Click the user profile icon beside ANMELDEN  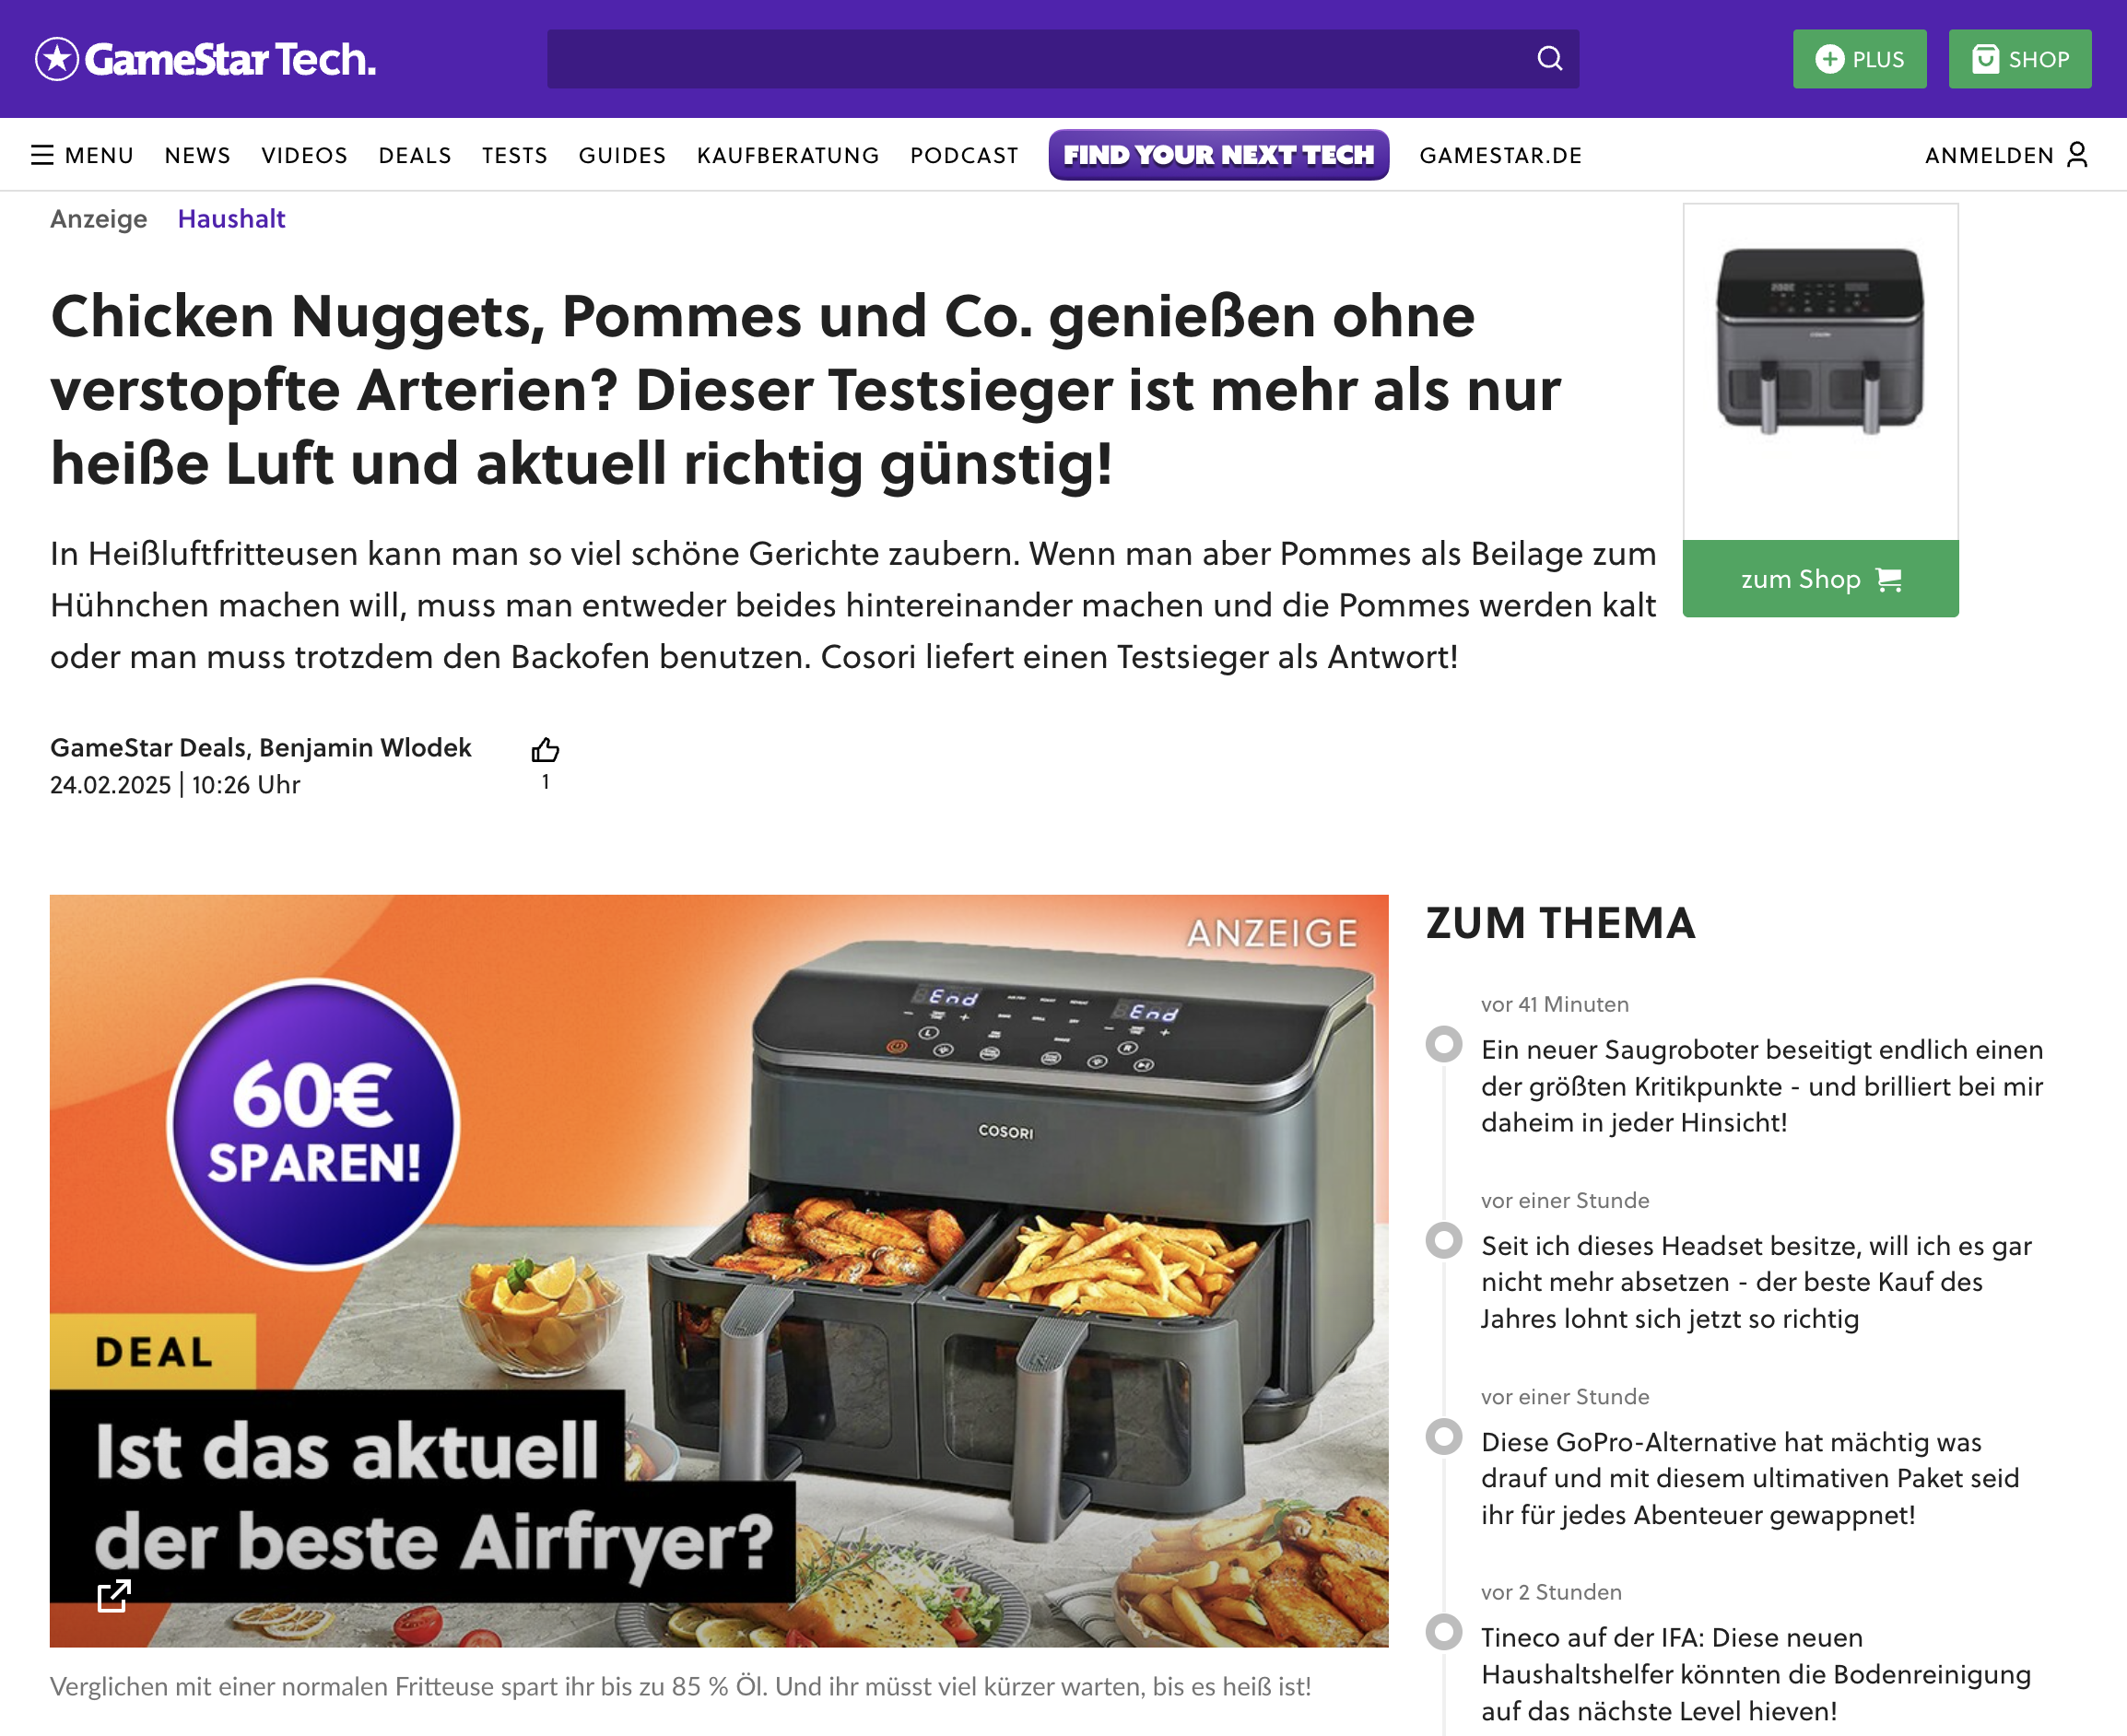pyautogui.click(x=2077, y=154)
